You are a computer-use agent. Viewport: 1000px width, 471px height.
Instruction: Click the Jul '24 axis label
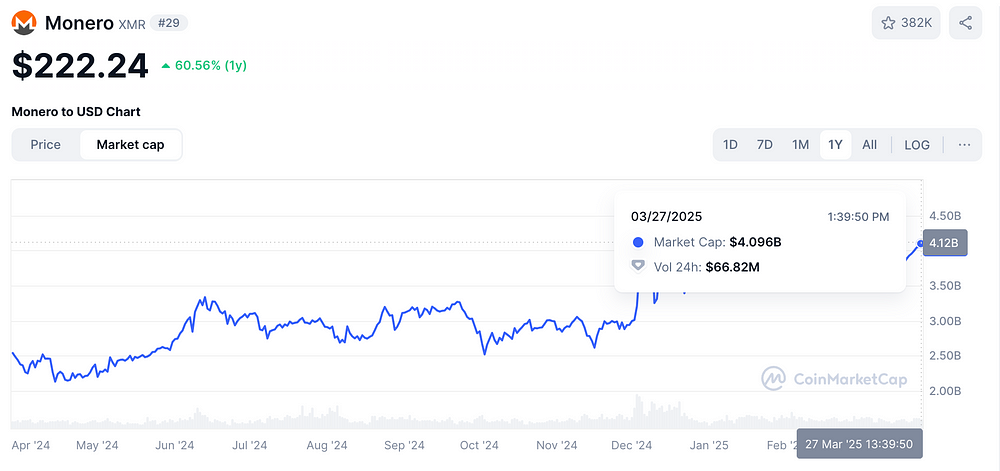[x=249, y=445]
